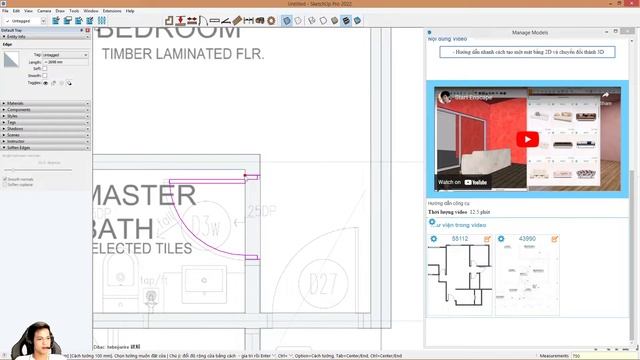The width and height of the screenshot is (640, 360).
Task: Expand the Instructor panel
Action: (x=46, y=141)
